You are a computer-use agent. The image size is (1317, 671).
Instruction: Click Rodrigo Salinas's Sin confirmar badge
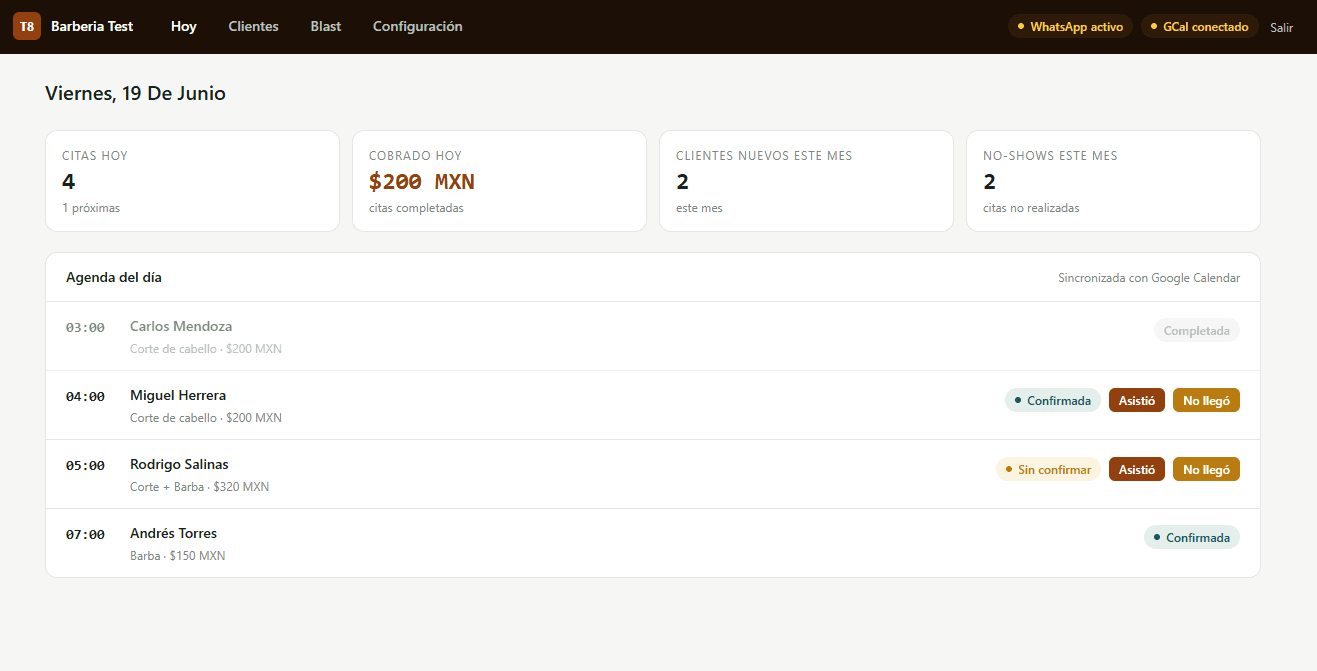pyautogui.click(x=1048, y=469)
